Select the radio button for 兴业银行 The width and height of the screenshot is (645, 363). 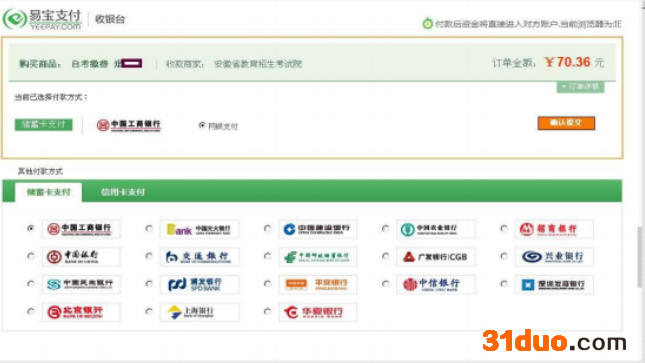[x=504, y=256]
